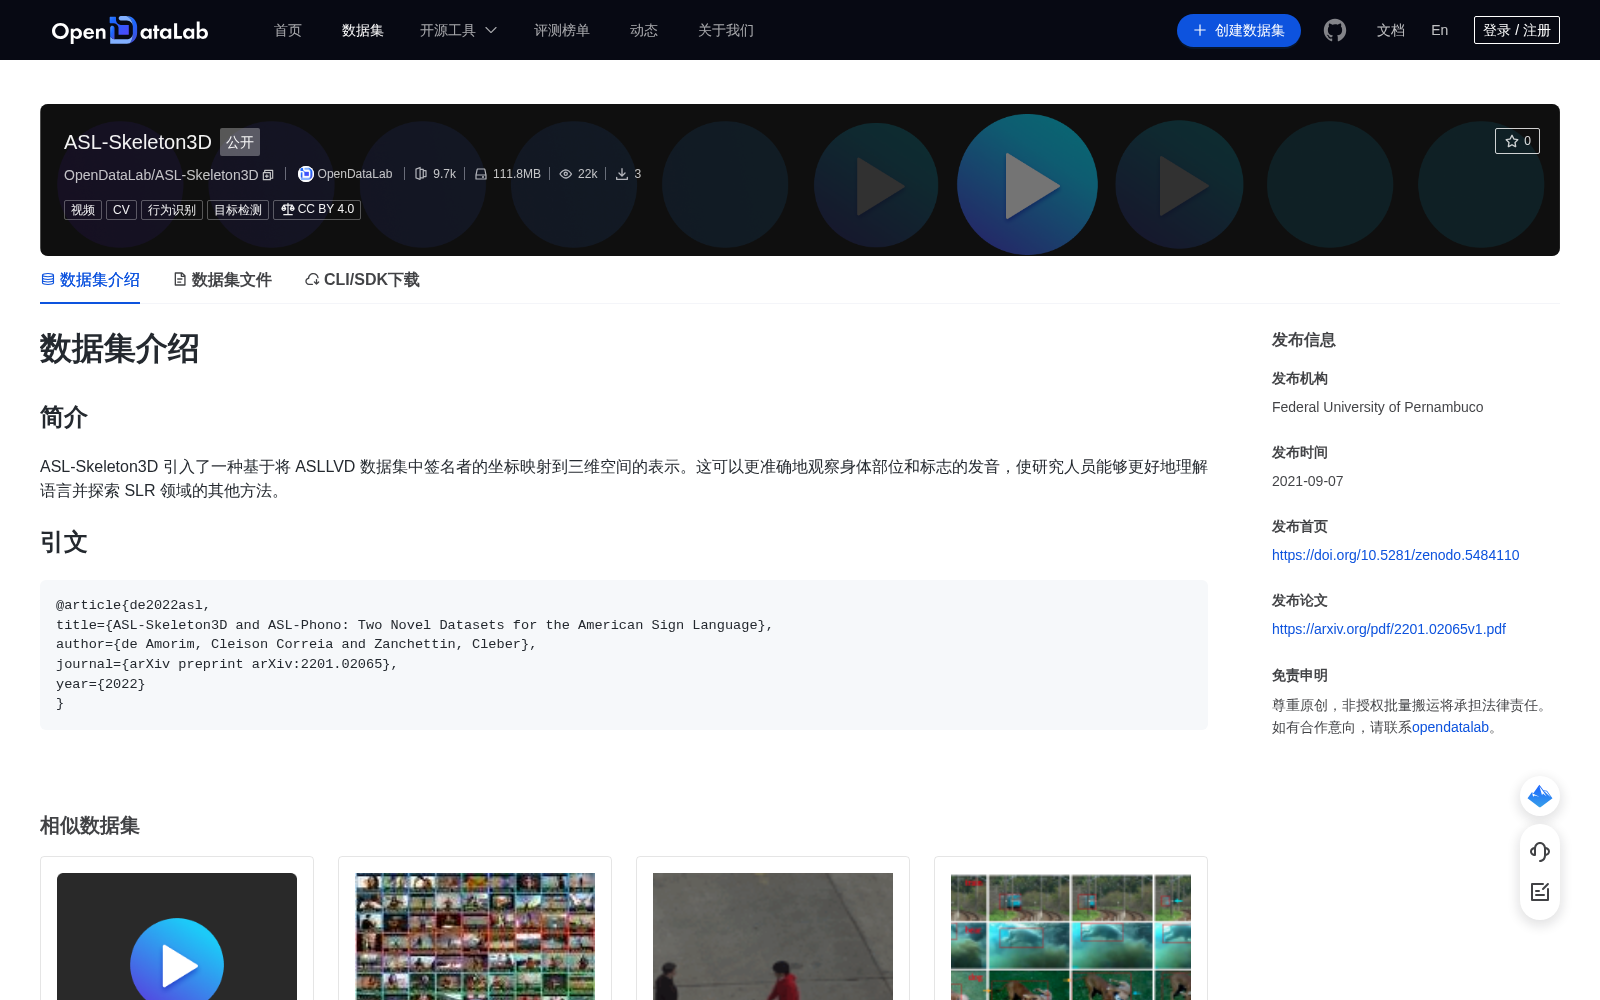This screenshot has height=1000, width=1600.
Task: Click the 简介 heading
Action: (64, 417)
